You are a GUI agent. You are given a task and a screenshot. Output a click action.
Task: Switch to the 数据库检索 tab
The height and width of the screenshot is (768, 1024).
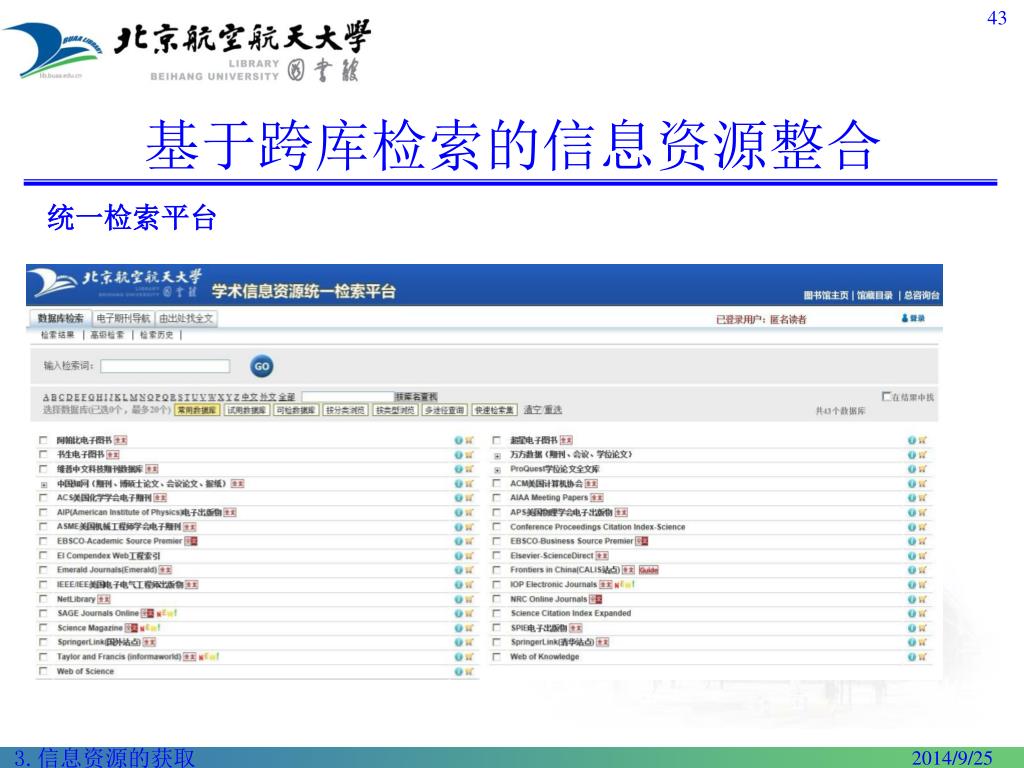point(60,318)
